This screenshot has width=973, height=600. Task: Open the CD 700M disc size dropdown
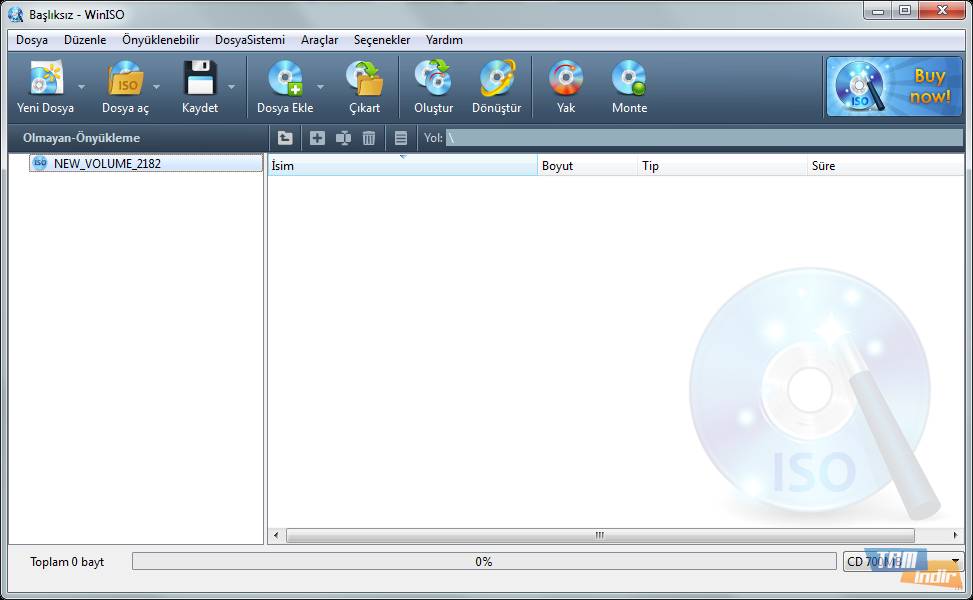[x=955, y=561]
